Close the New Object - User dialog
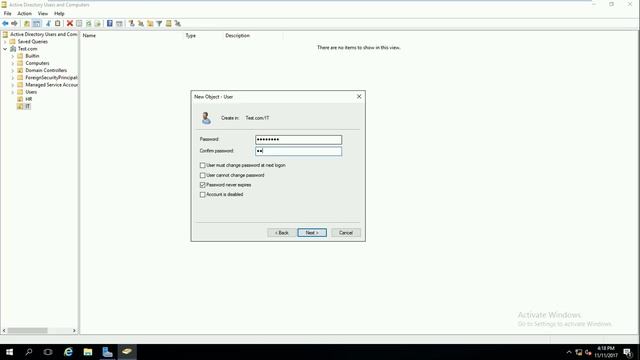 click(x=359, y=97)
